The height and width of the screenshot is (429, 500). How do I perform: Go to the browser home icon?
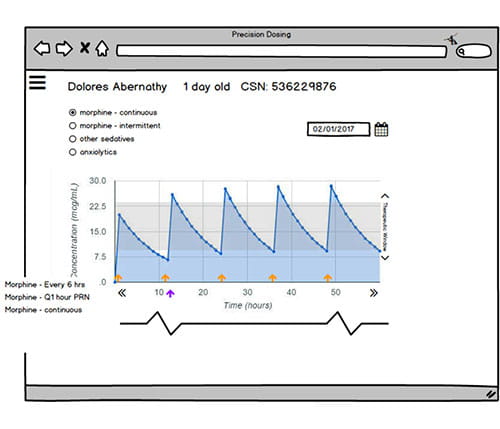pyautogui.click(x=102, y=48)
